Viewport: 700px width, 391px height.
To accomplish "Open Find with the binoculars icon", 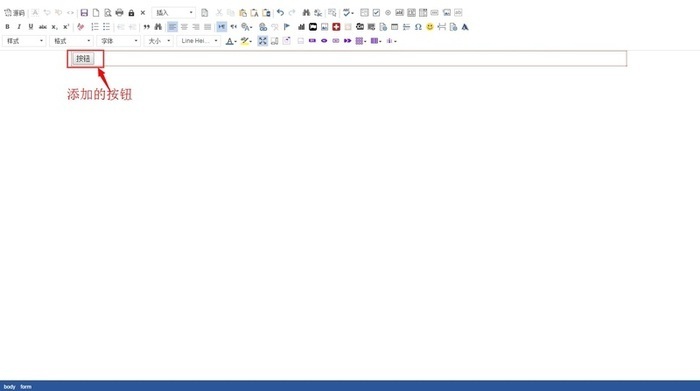I will (x=306, y=12).
